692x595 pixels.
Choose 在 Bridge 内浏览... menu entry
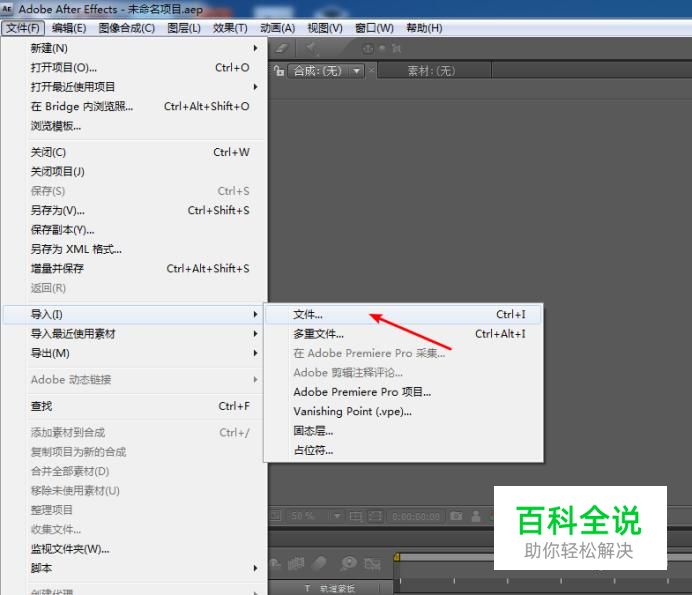[135, 106]
